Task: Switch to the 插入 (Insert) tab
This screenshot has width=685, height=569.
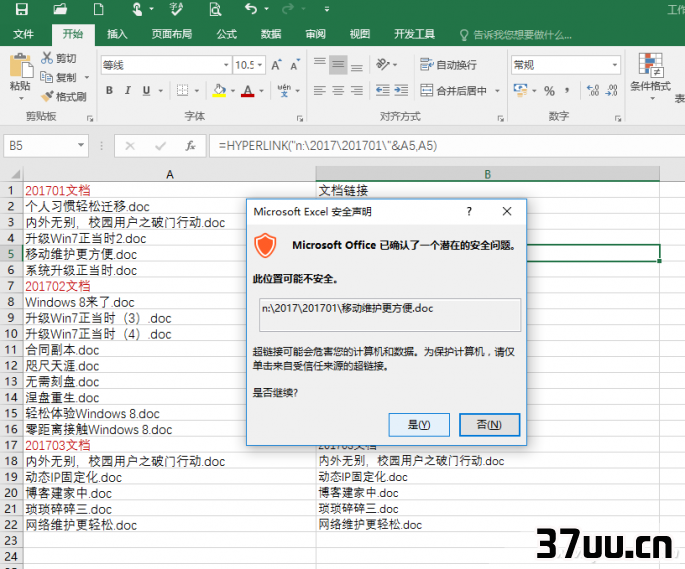Action: (117, 34)
